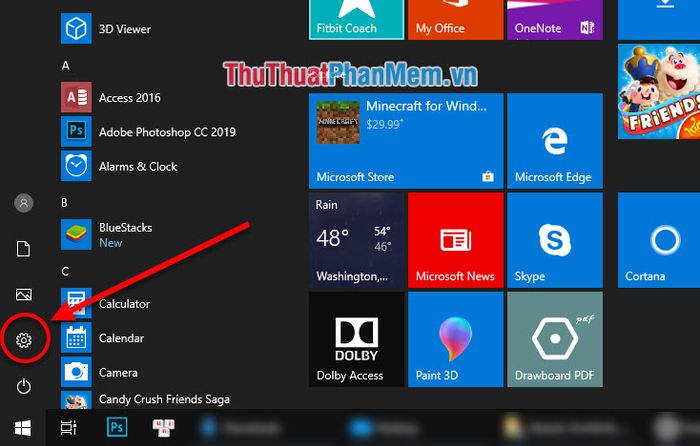Open the Microsoft Edge tile
The height and width of the screenshot is (446, 700).
pos(555,141)
